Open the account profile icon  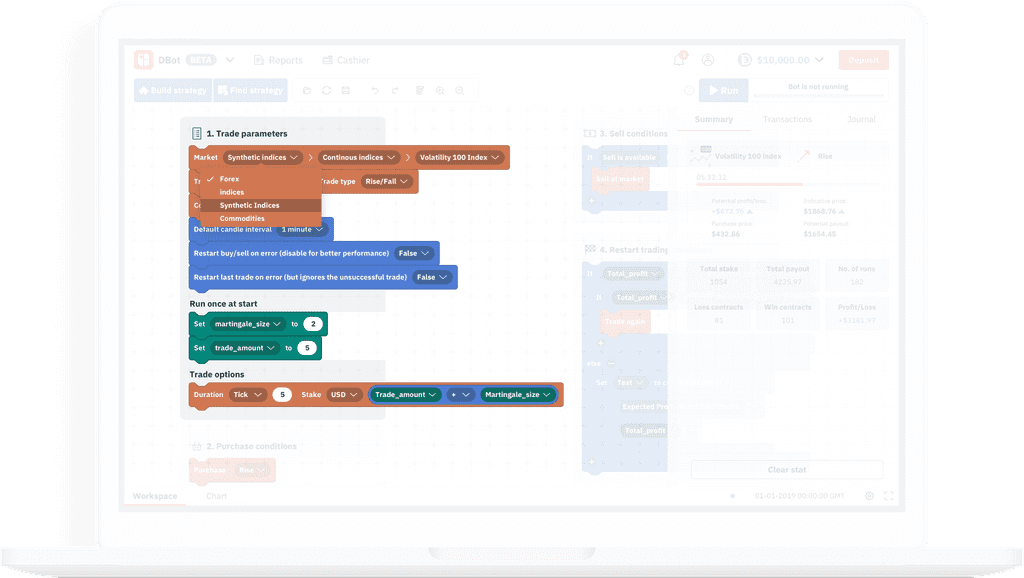pyautogui.click(x=708, y=60)
